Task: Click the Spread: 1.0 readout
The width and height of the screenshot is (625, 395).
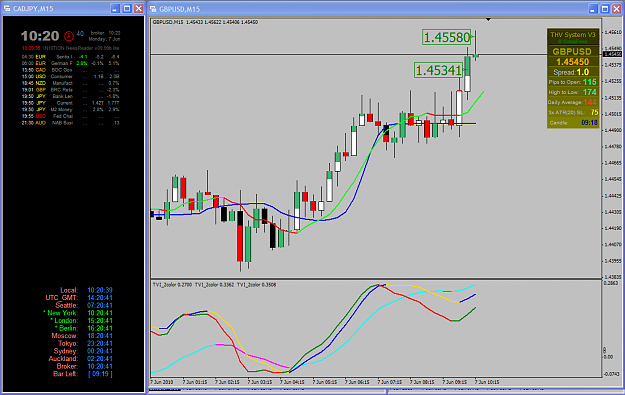Action: 571,72
